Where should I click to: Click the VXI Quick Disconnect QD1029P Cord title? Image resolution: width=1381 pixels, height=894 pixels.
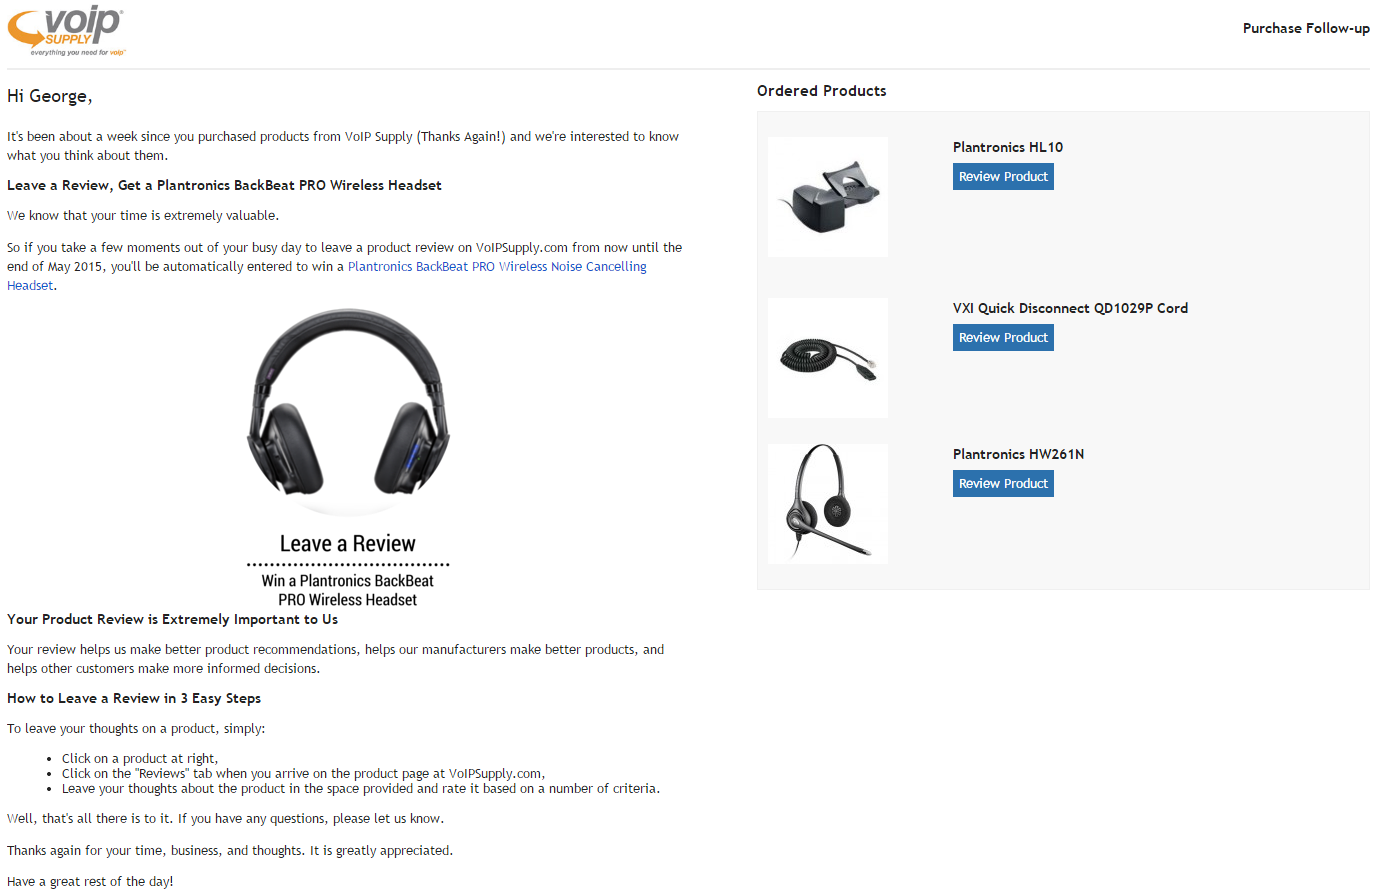[x=1070, y=308]
